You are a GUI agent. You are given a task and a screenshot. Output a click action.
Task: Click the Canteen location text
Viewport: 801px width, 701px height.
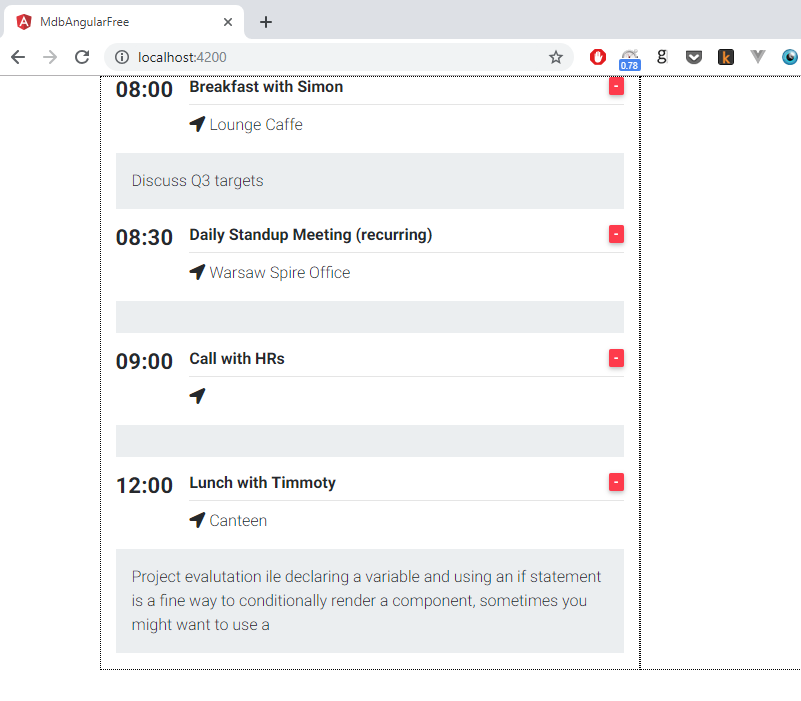(238, 521)
